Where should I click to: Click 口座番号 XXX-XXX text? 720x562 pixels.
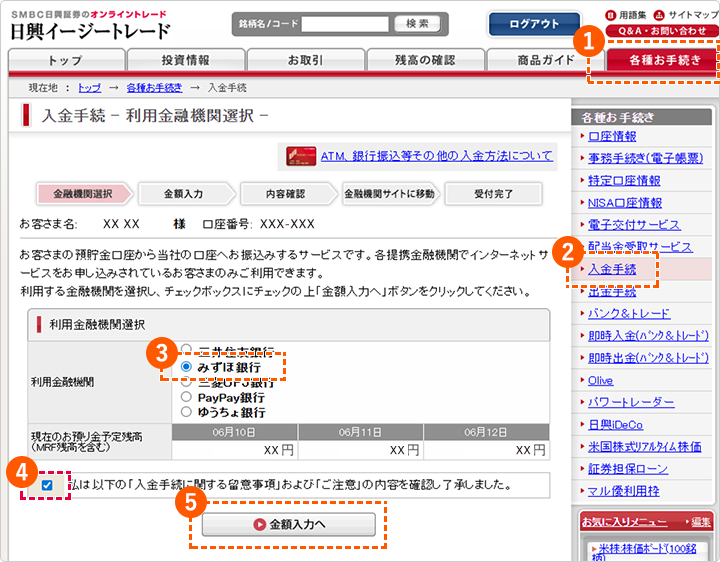pyautogui.click(x=259, y=224)
